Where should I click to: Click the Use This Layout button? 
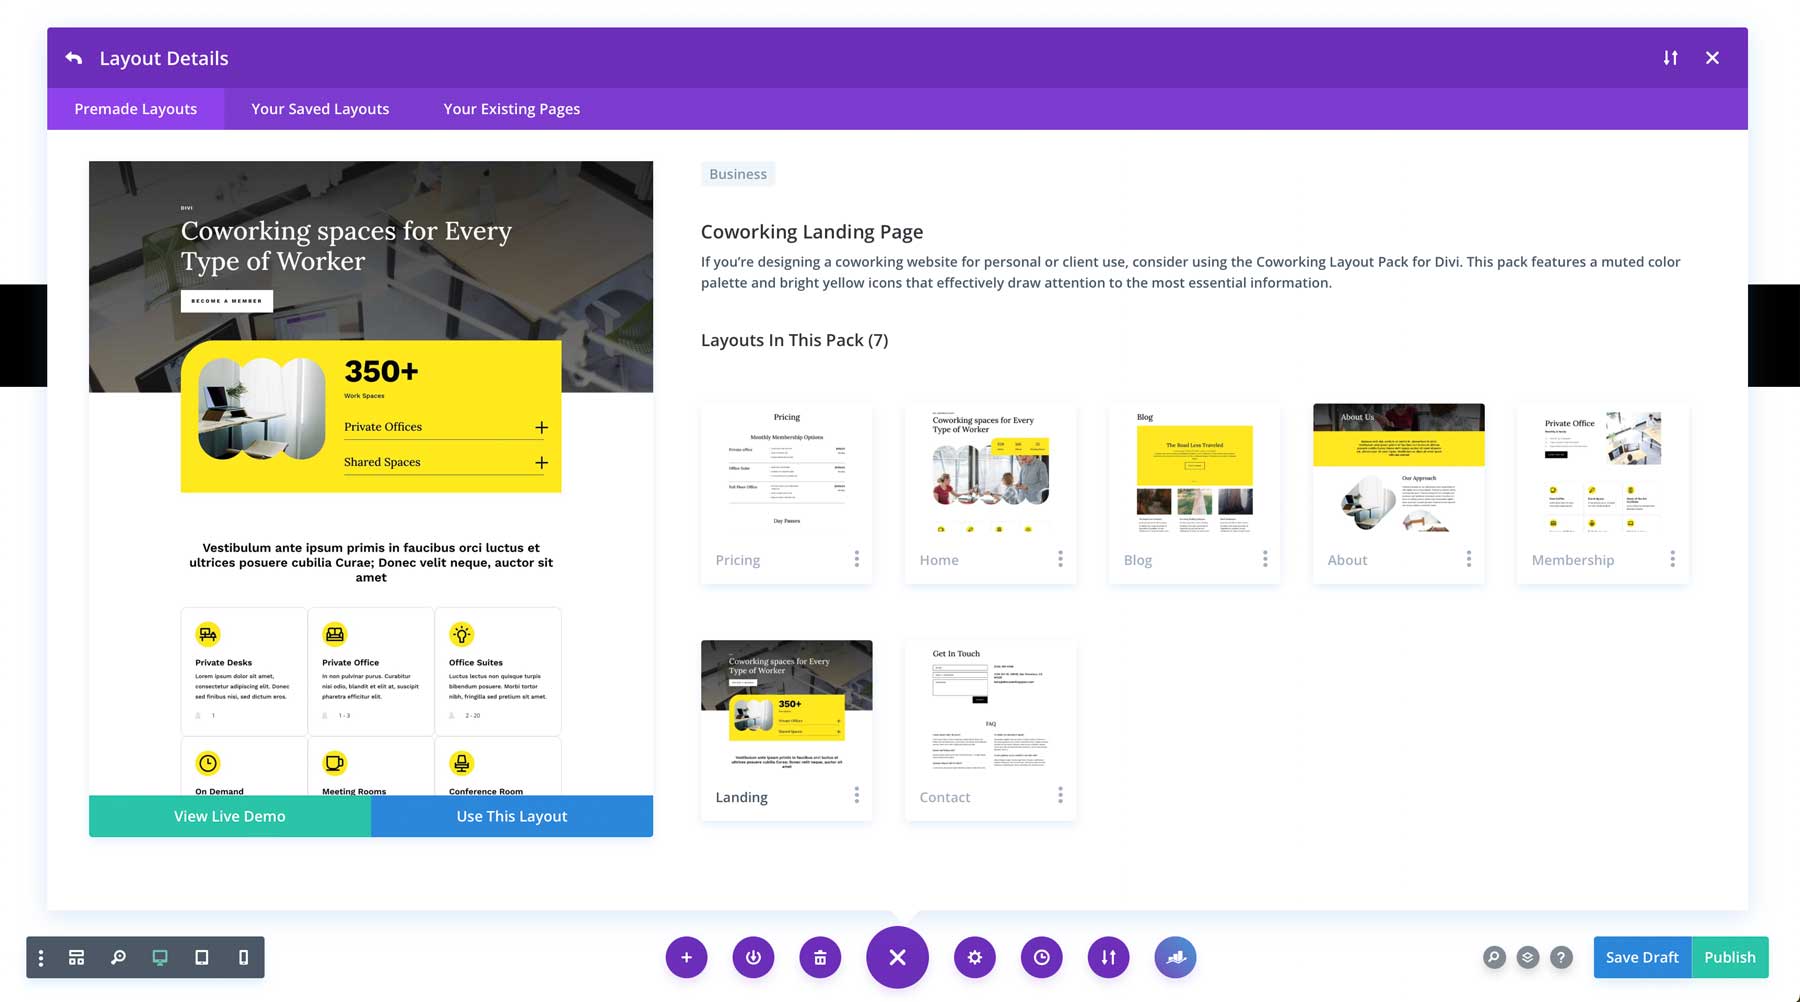tap(511, 816)
